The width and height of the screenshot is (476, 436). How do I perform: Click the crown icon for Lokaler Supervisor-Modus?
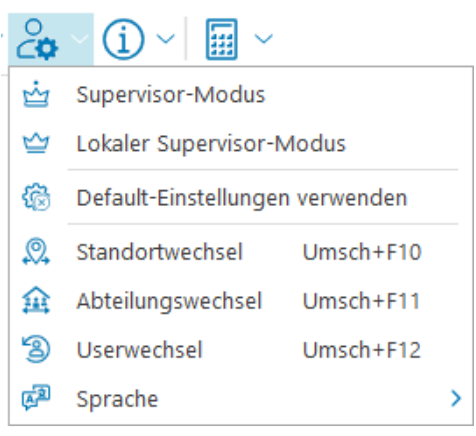36,143
